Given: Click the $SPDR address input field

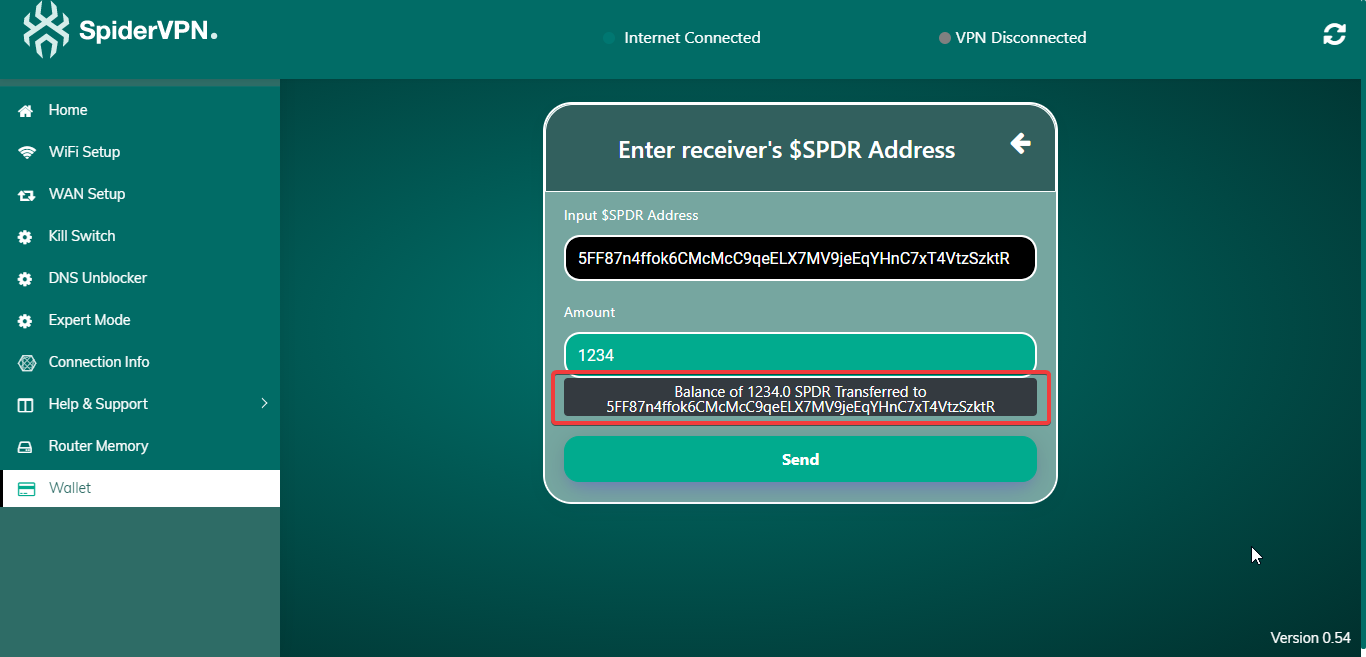Looking at the screenshot, I should [800, 259].
